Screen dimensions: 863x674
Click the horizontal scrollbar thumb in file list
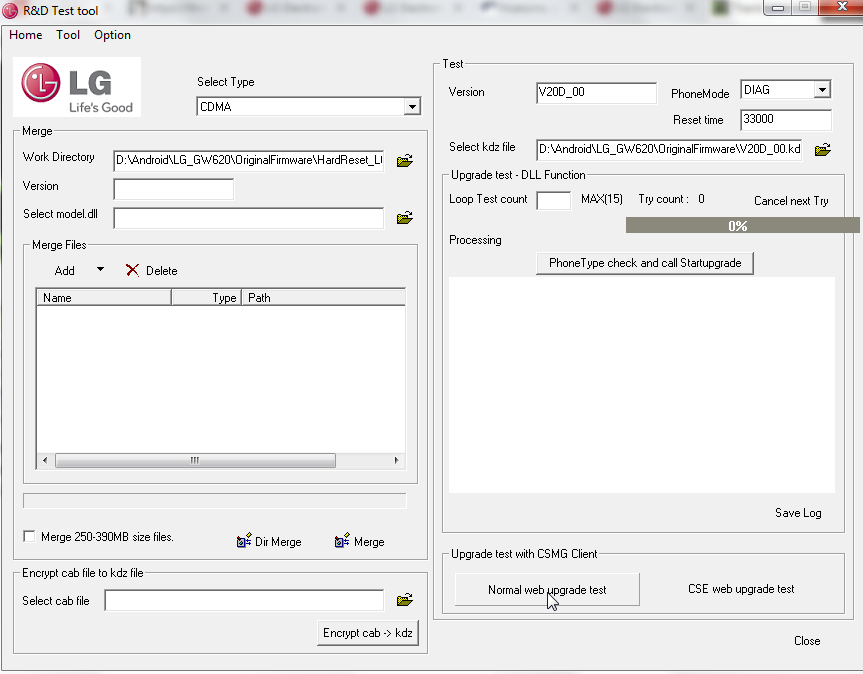(x=195, y=461)
